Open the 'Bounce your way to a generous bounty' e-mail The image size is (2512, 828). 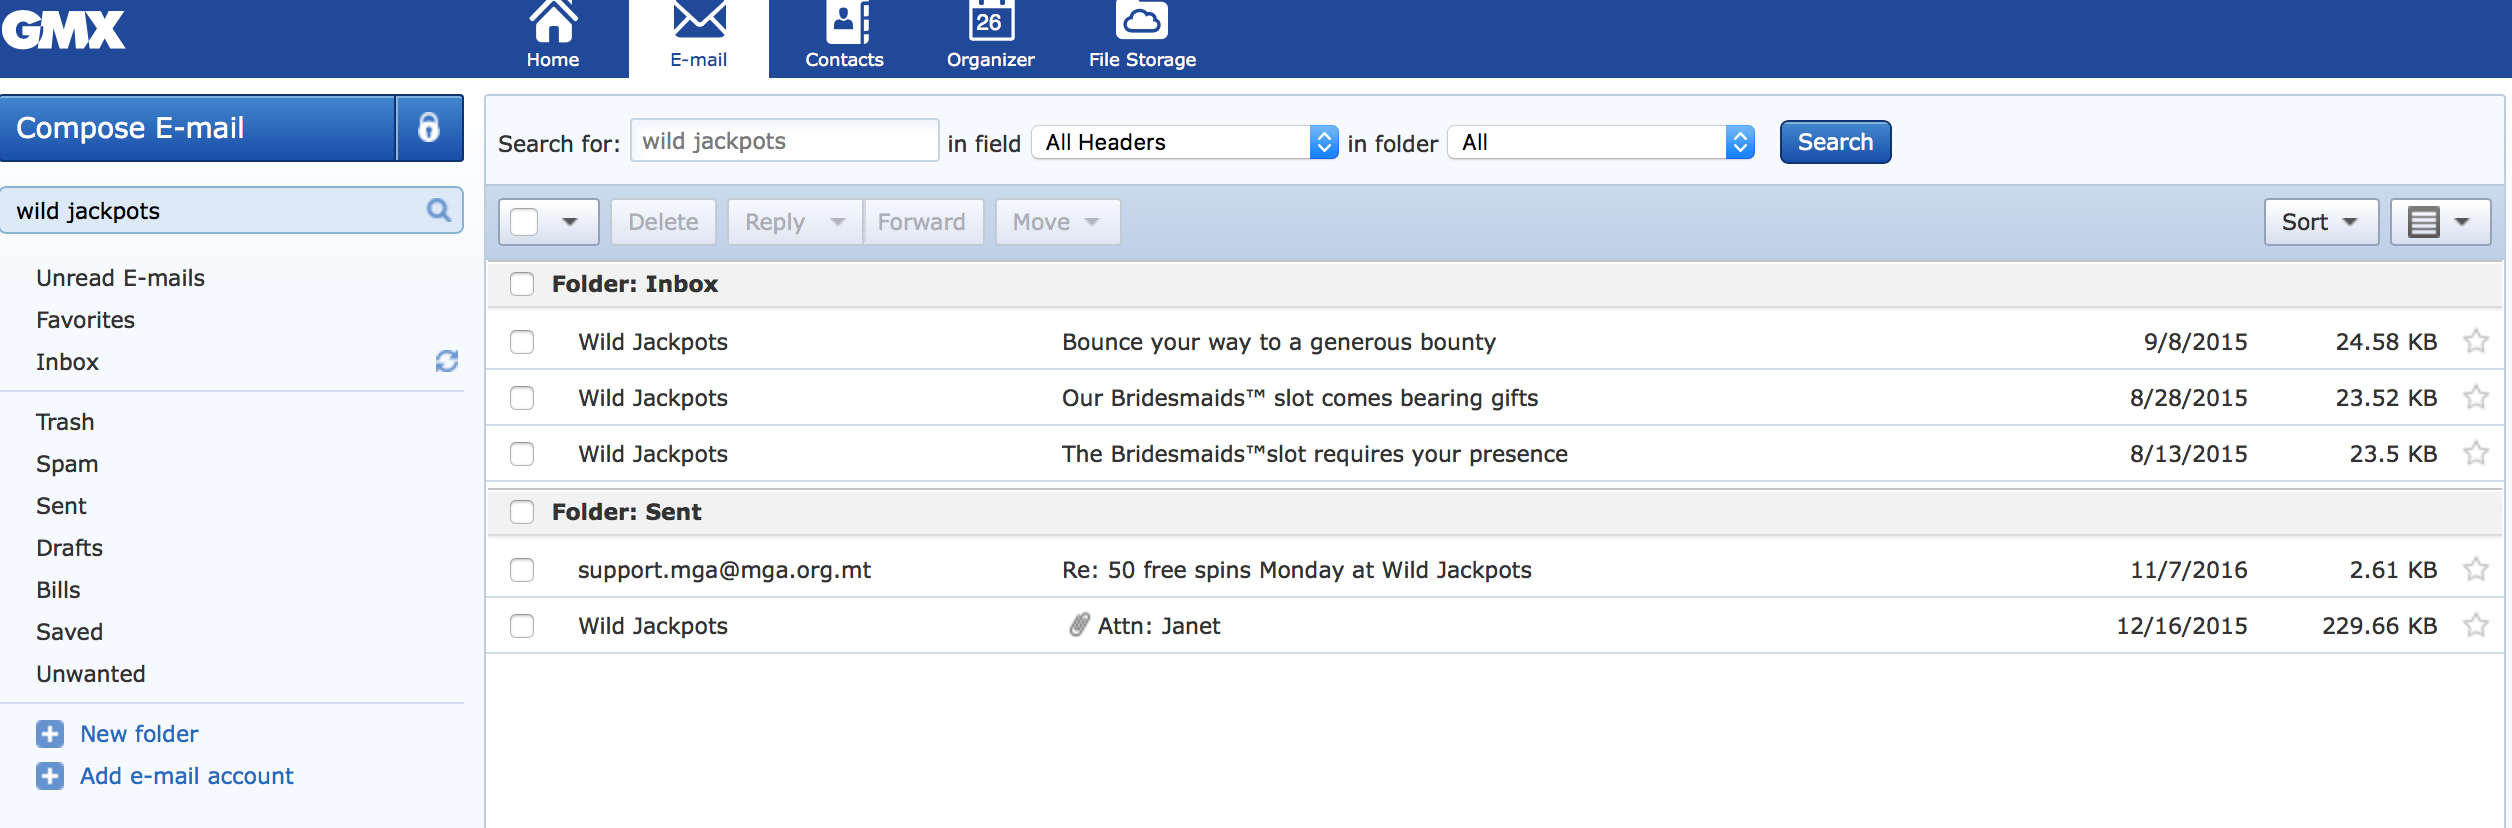point(1279,342)
